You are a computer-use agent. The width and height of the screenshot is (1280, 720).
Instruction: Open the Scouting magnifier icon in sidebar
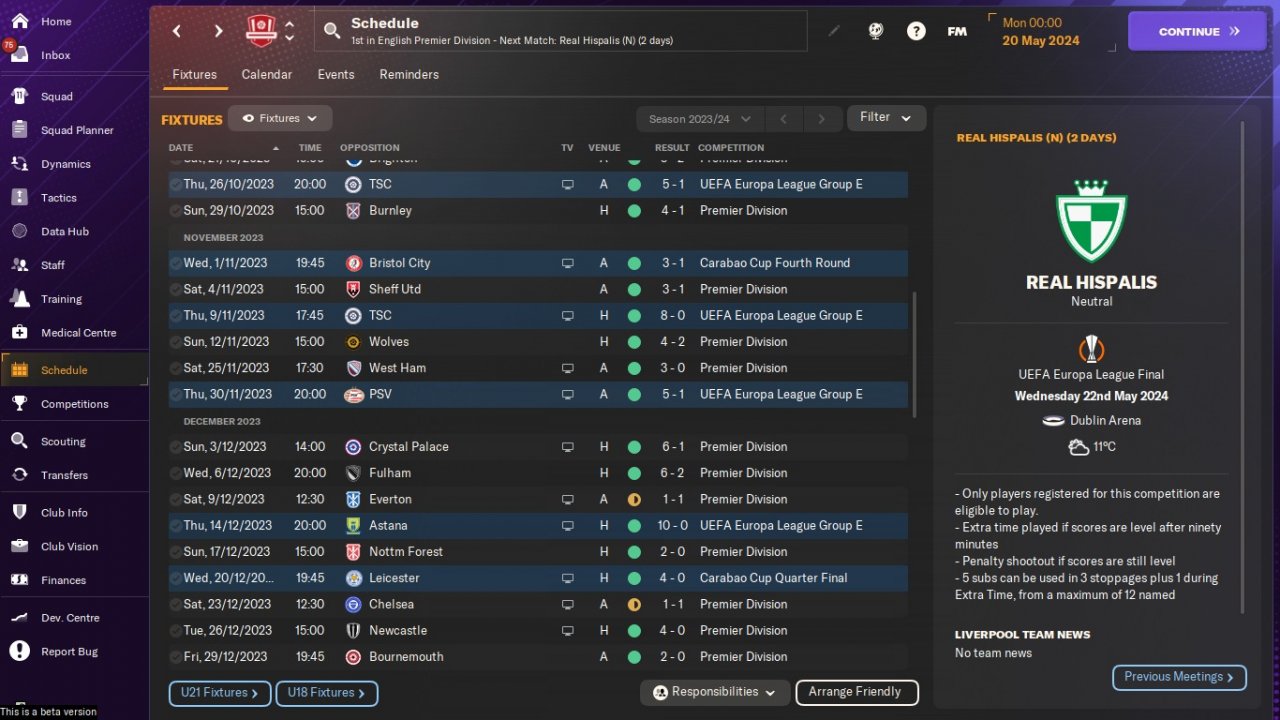[19, 441]
